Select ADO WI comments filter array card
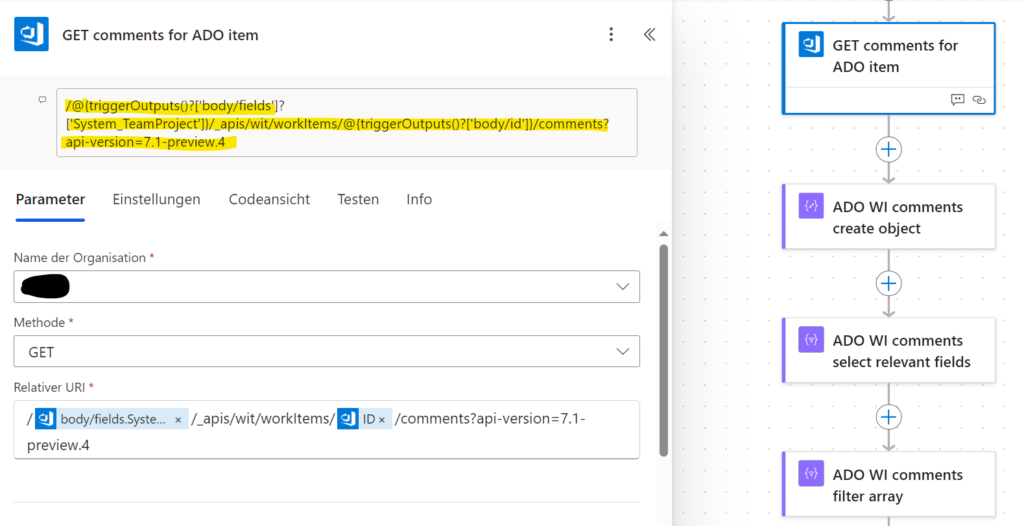This screenshot has height=526, width=1024. click(889, 485)
